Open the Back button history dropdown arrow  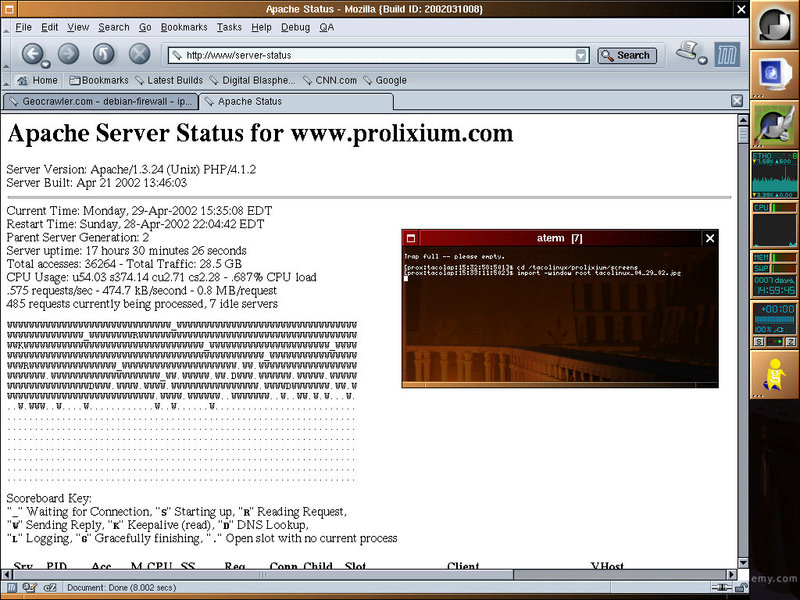pos(45,64)
